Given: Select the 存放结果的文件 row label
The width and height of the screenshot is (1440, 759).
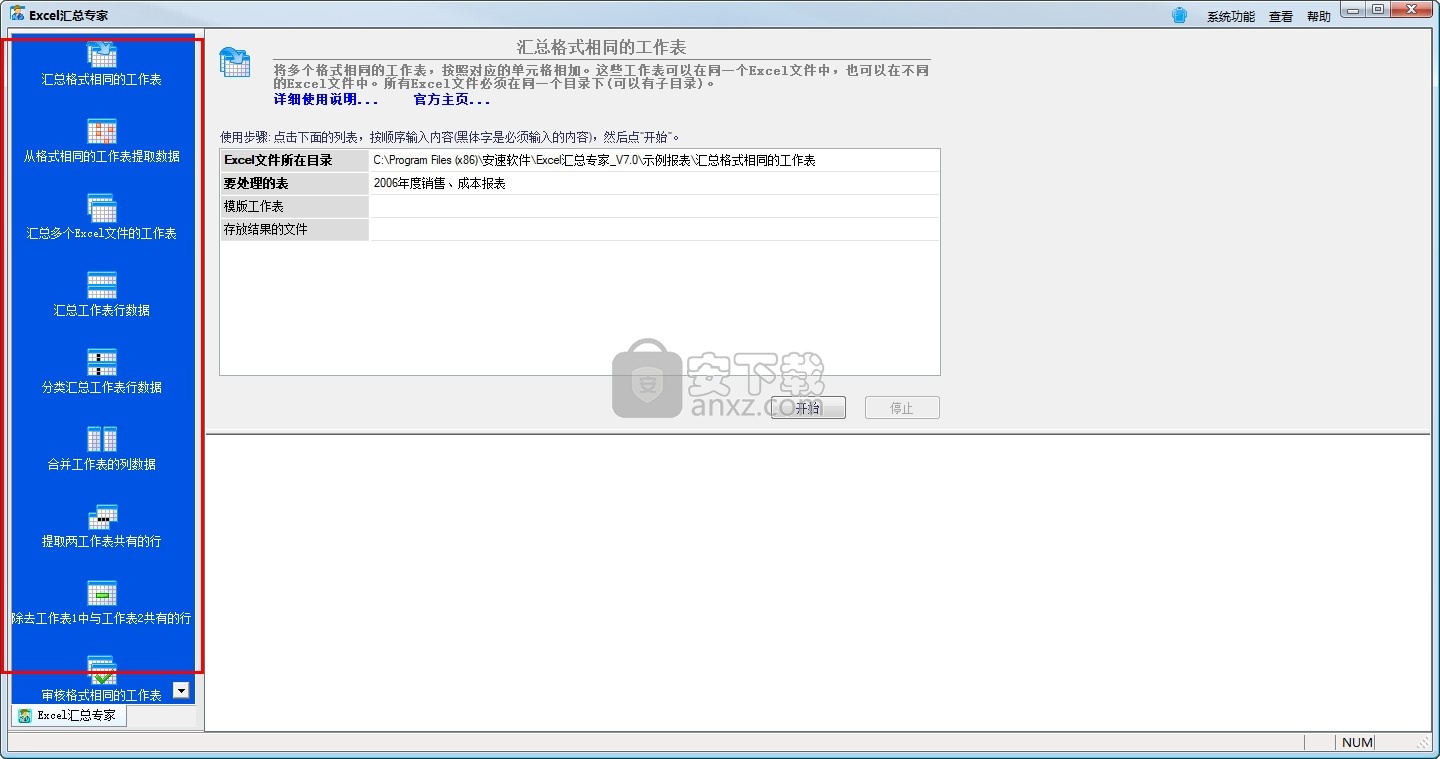Looking at the screenshot, I should coord(295,229).
